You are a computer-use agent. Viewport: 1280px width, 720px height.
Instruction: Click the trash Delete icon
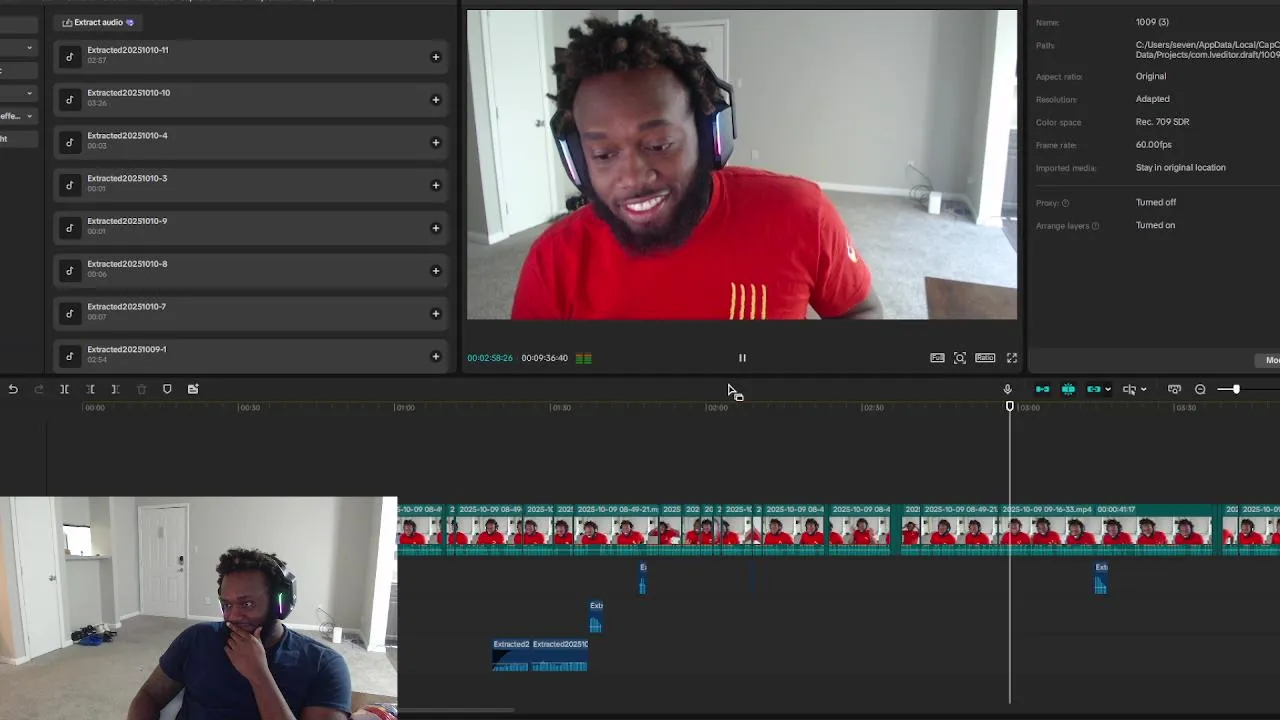[x=141, y=389]
